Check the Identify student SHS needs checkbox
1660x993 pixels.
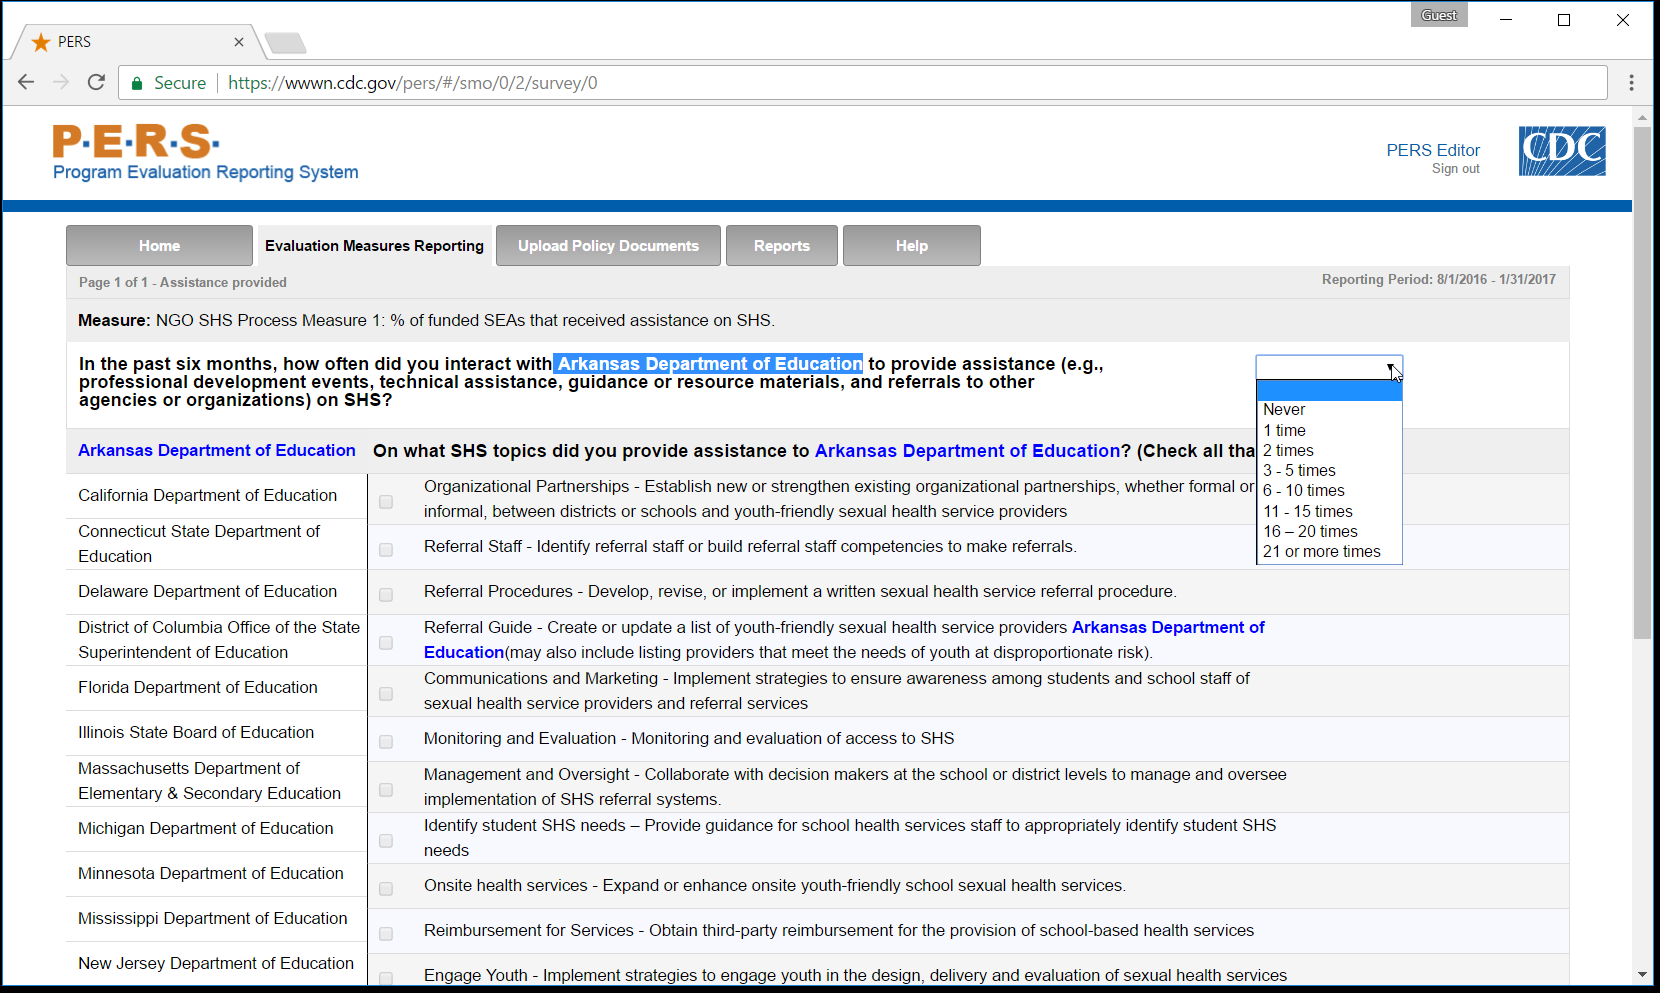click(x=386, y=841)
